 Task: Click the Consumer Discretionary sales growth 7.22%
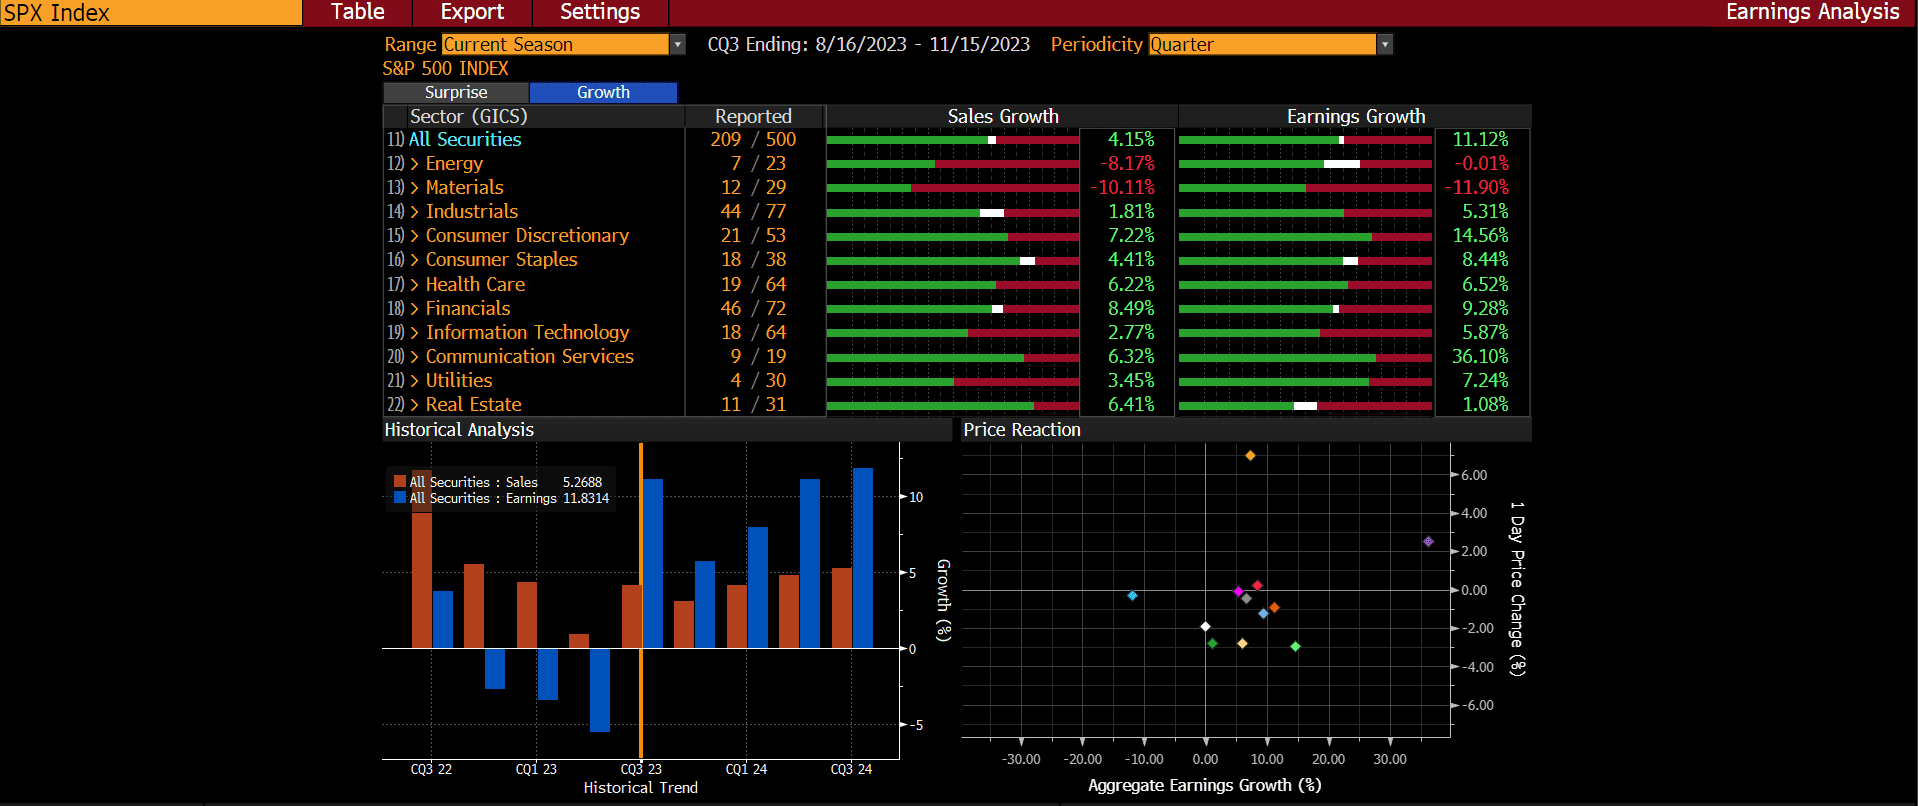coord(1131,235)
